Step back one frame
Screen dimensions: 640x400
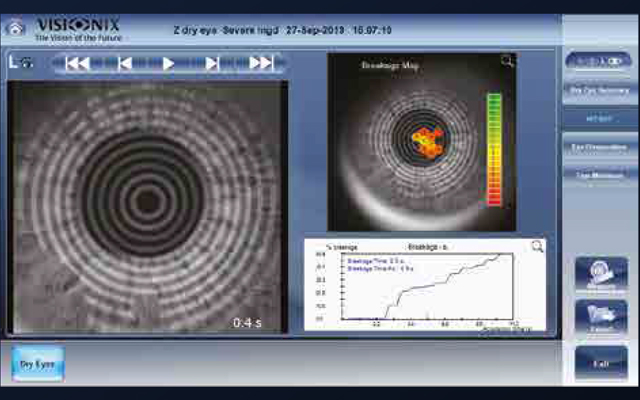[124, 63]
